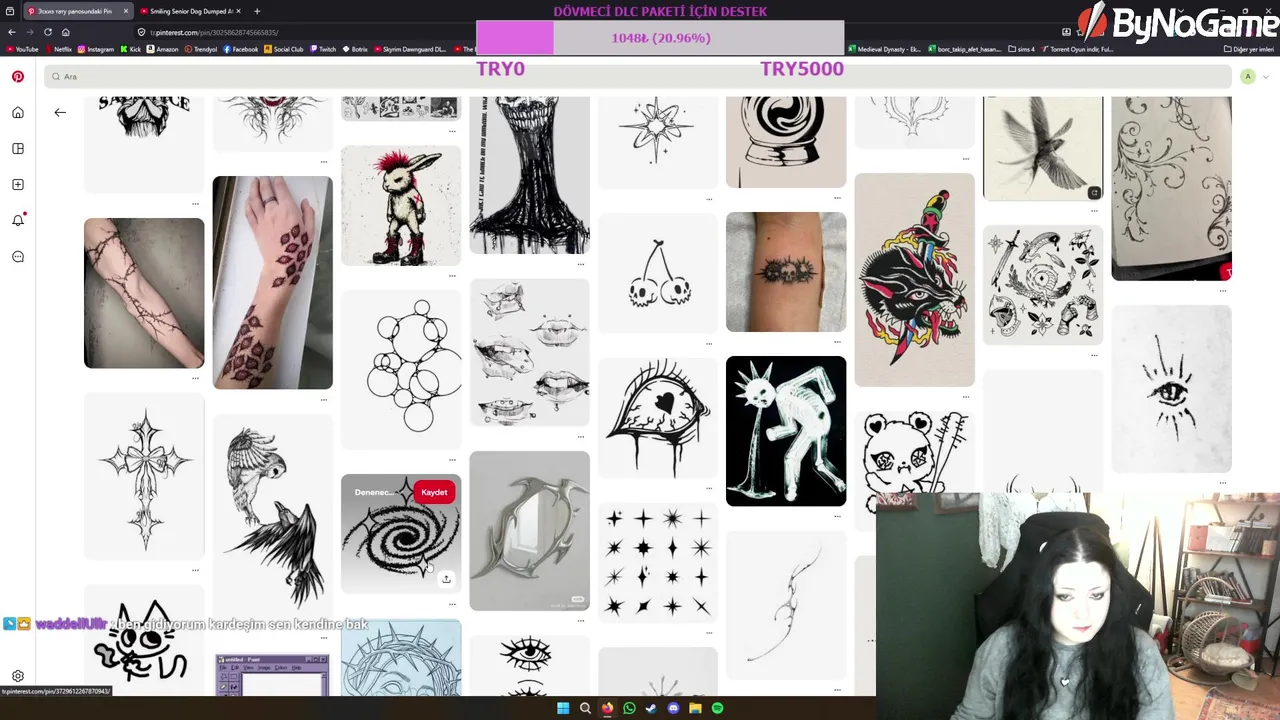The image size is (1280, 720).
Task: Open the thorn vine arm tattoo pin
Action: 144,293
